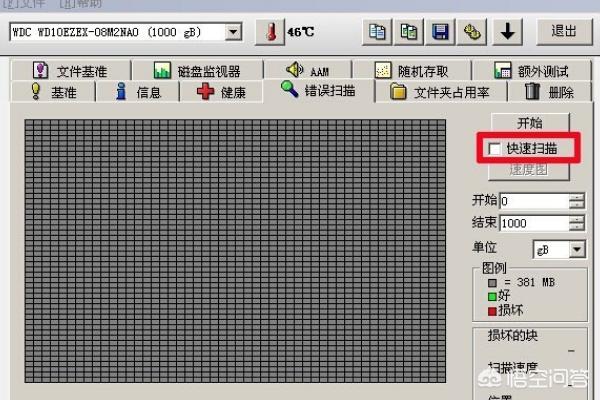Click the 退出 exit button

tap(563, 31)
